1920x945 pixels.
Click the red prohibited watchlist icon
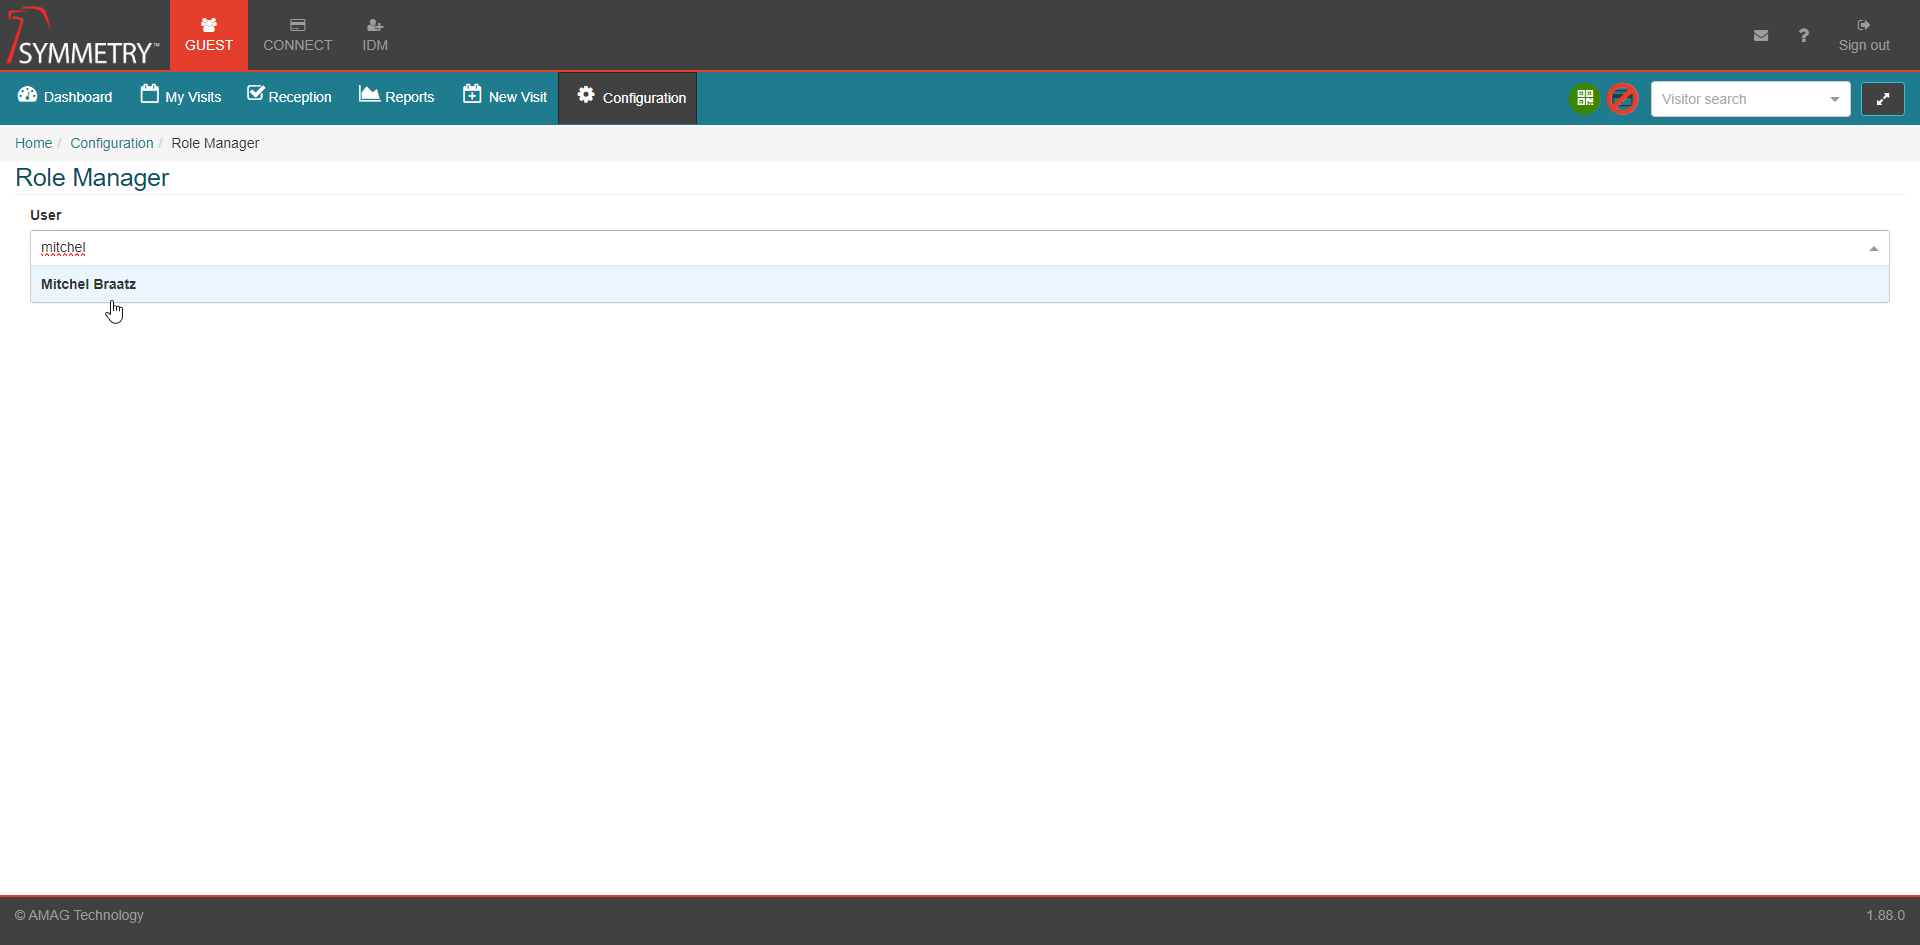[1622, 98]
